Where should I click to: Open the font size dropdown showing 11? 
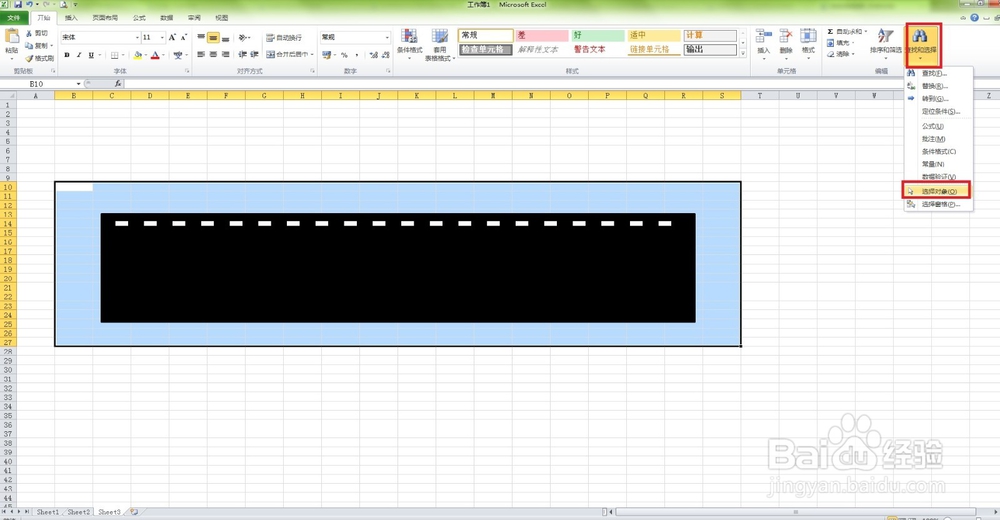[162, 38]
